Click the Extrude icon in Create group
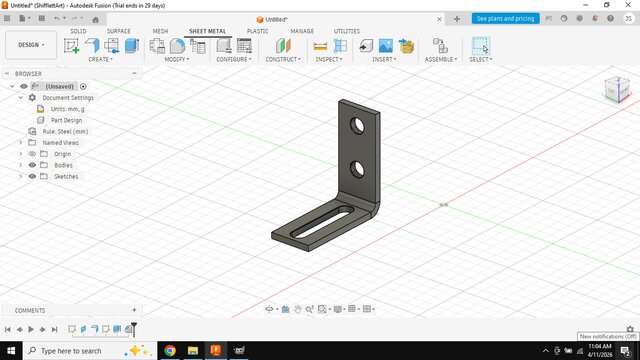Viewport: 640px width, 360px height. coord(131,46)
